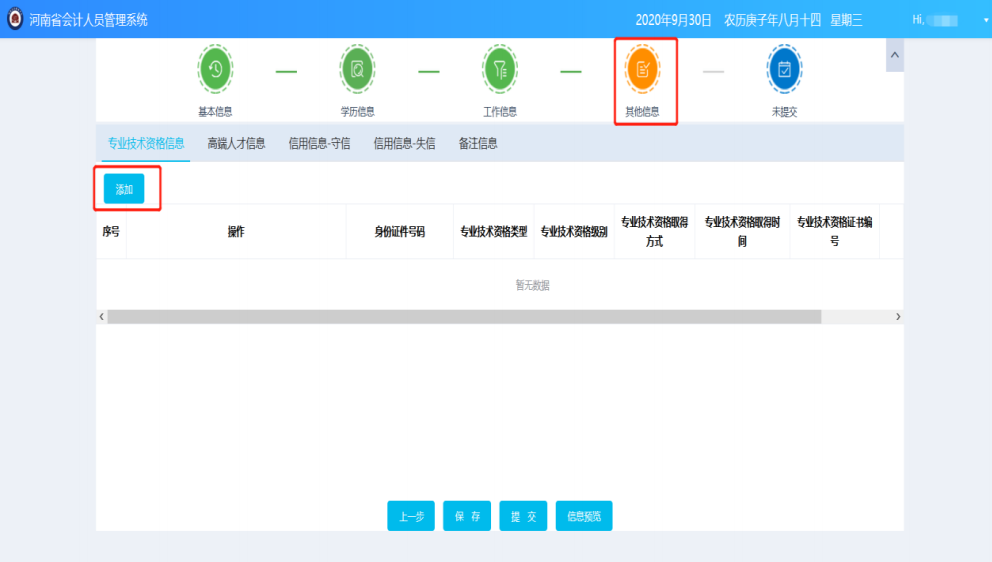This screenshot has height=562, width=992.
Task: Click the table's horizontal scrollbar right arrow
Action: tap(898, 316)
